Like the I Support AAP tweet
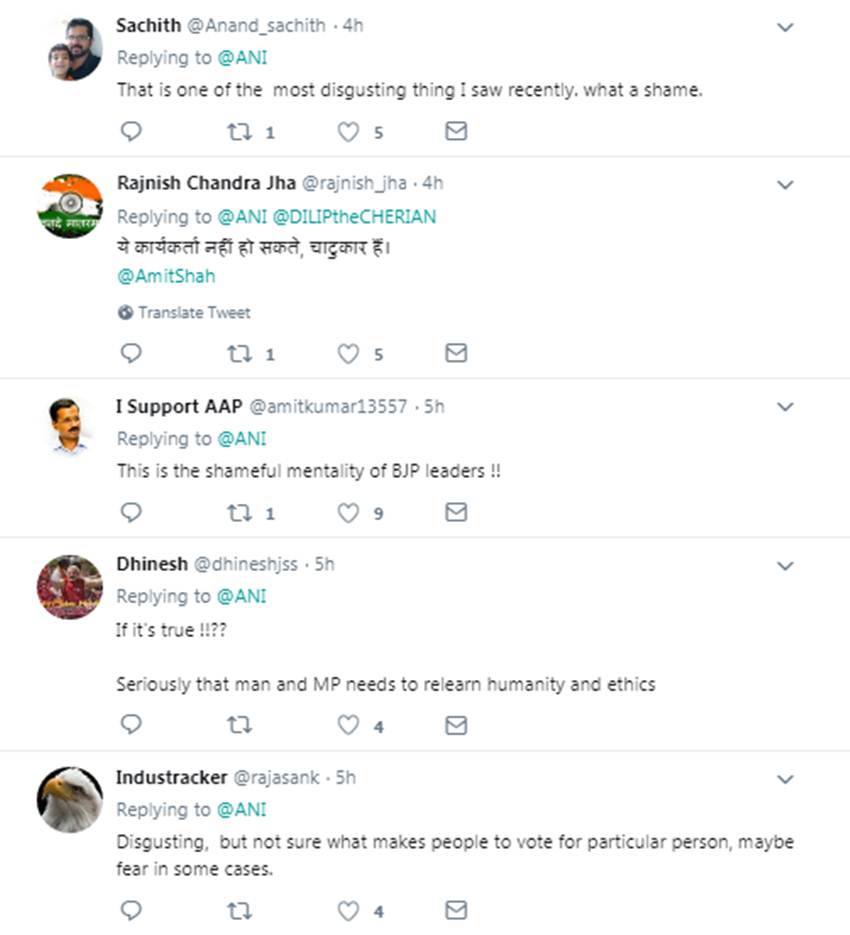The width and height of the screenshot is (850, 935). tap(348, 513)
